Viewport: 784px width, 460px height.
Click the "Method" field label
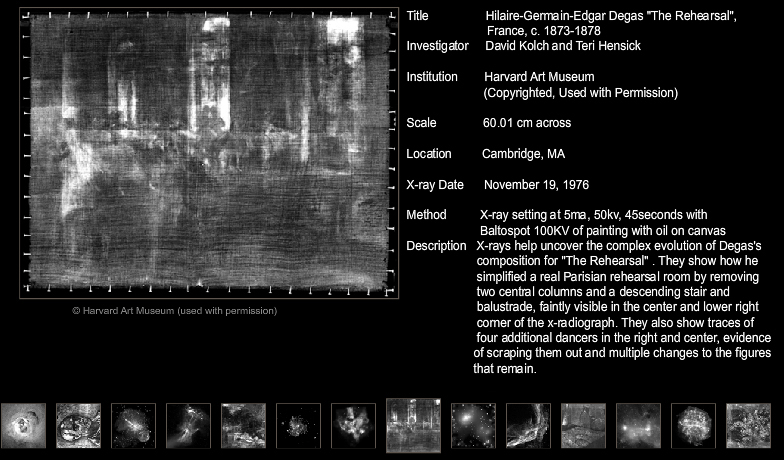(x=426, y=215)
